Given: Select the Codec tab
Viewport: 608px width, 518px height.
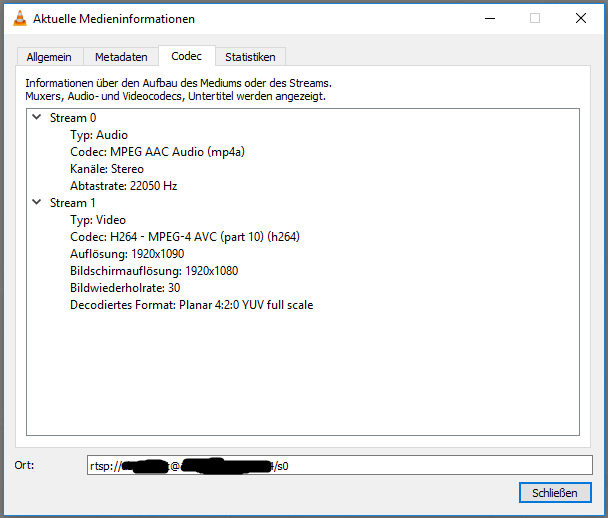Looking at the screenshot, I should [x=186, y=56].
